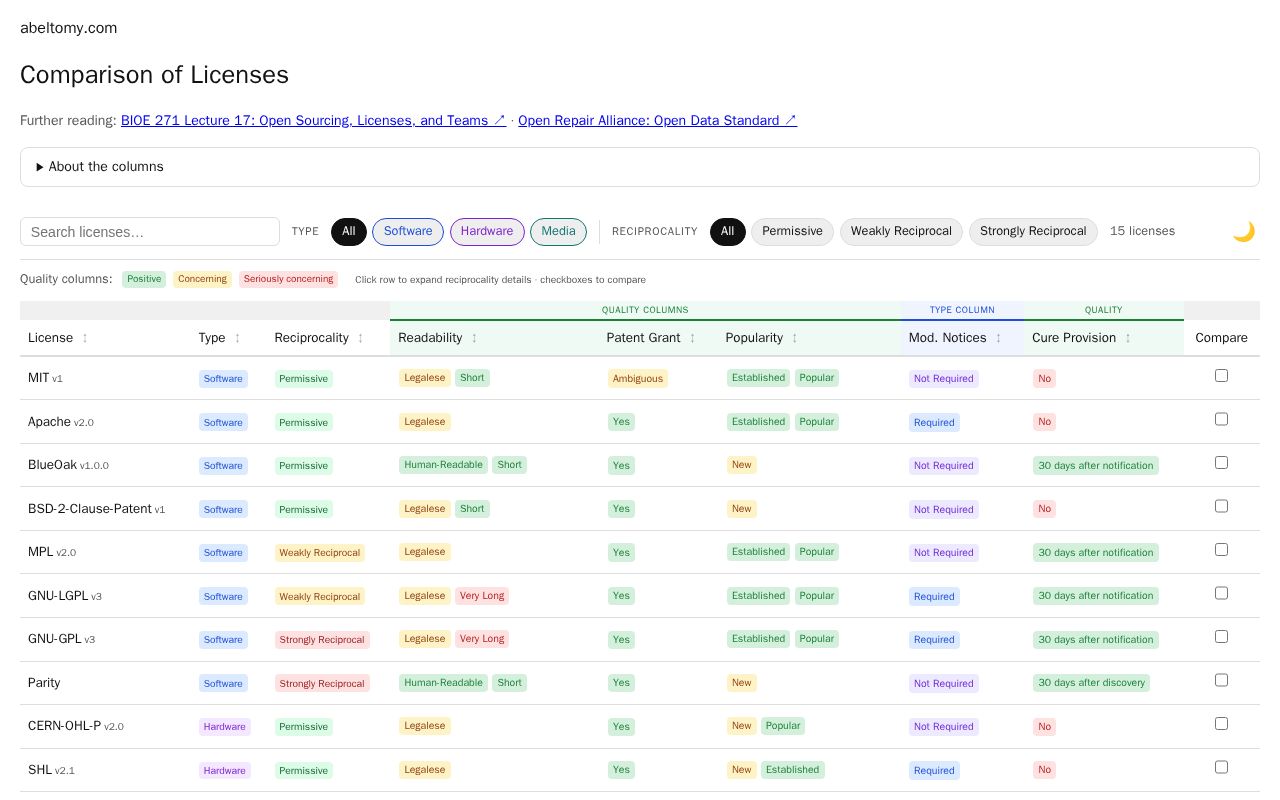Click the abeltomy.com site title
This screenshot has width=1280, height=800.
click(69, 28)
